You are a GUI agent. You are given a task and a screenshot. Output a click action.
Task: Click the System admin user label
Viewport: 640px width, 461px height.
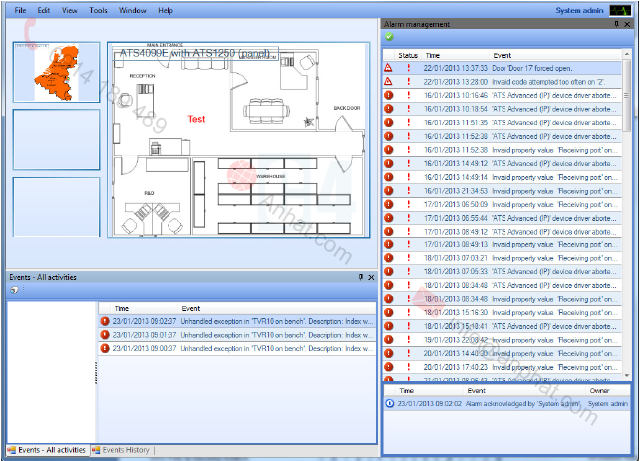coord(579,10)
